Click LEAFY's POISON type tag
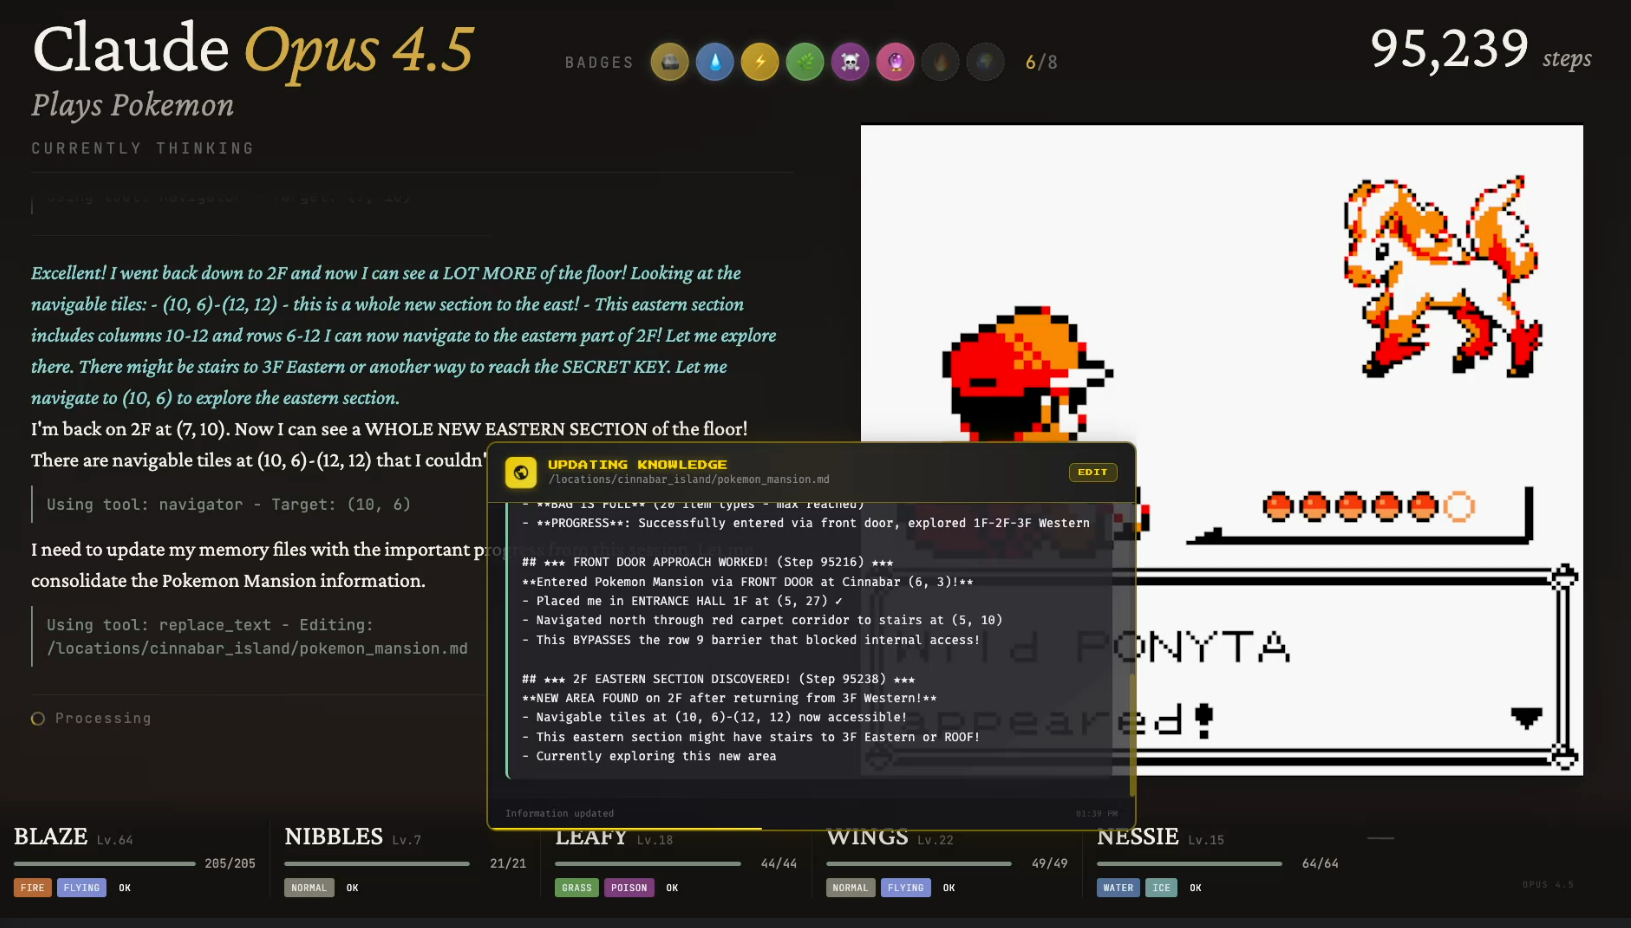This screenshot has width=1631, height=928. pyautogui.click(x=629, y=887)
